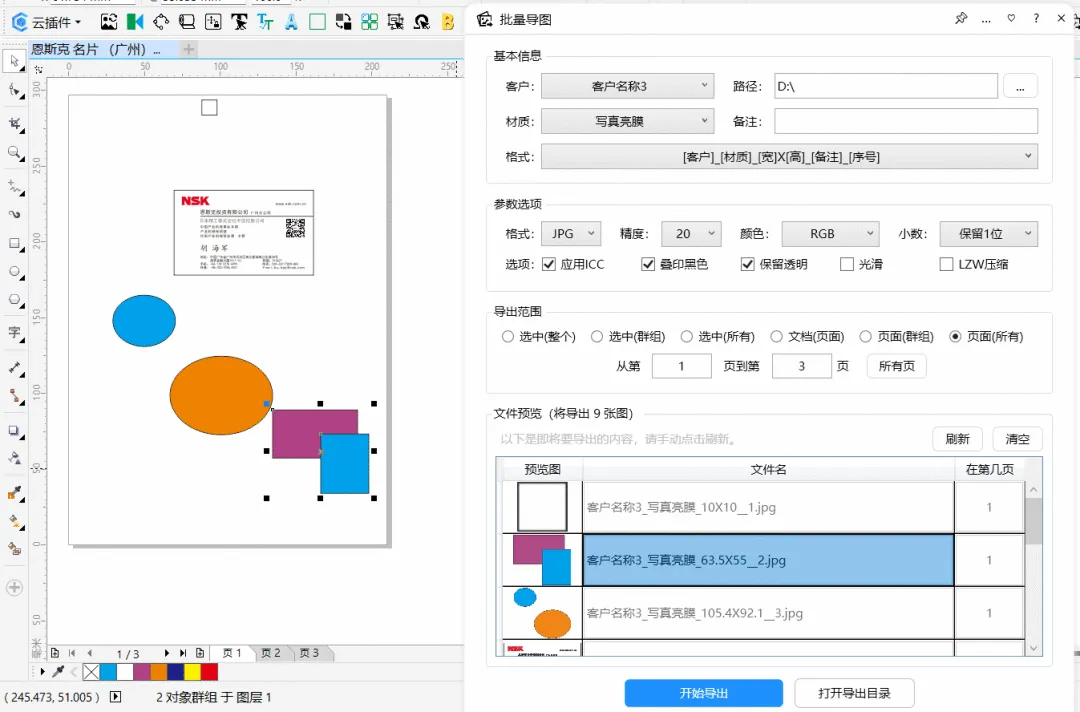Open the 颜色 RGB dropdown
1080x712 pixels.
click(831, 233)
